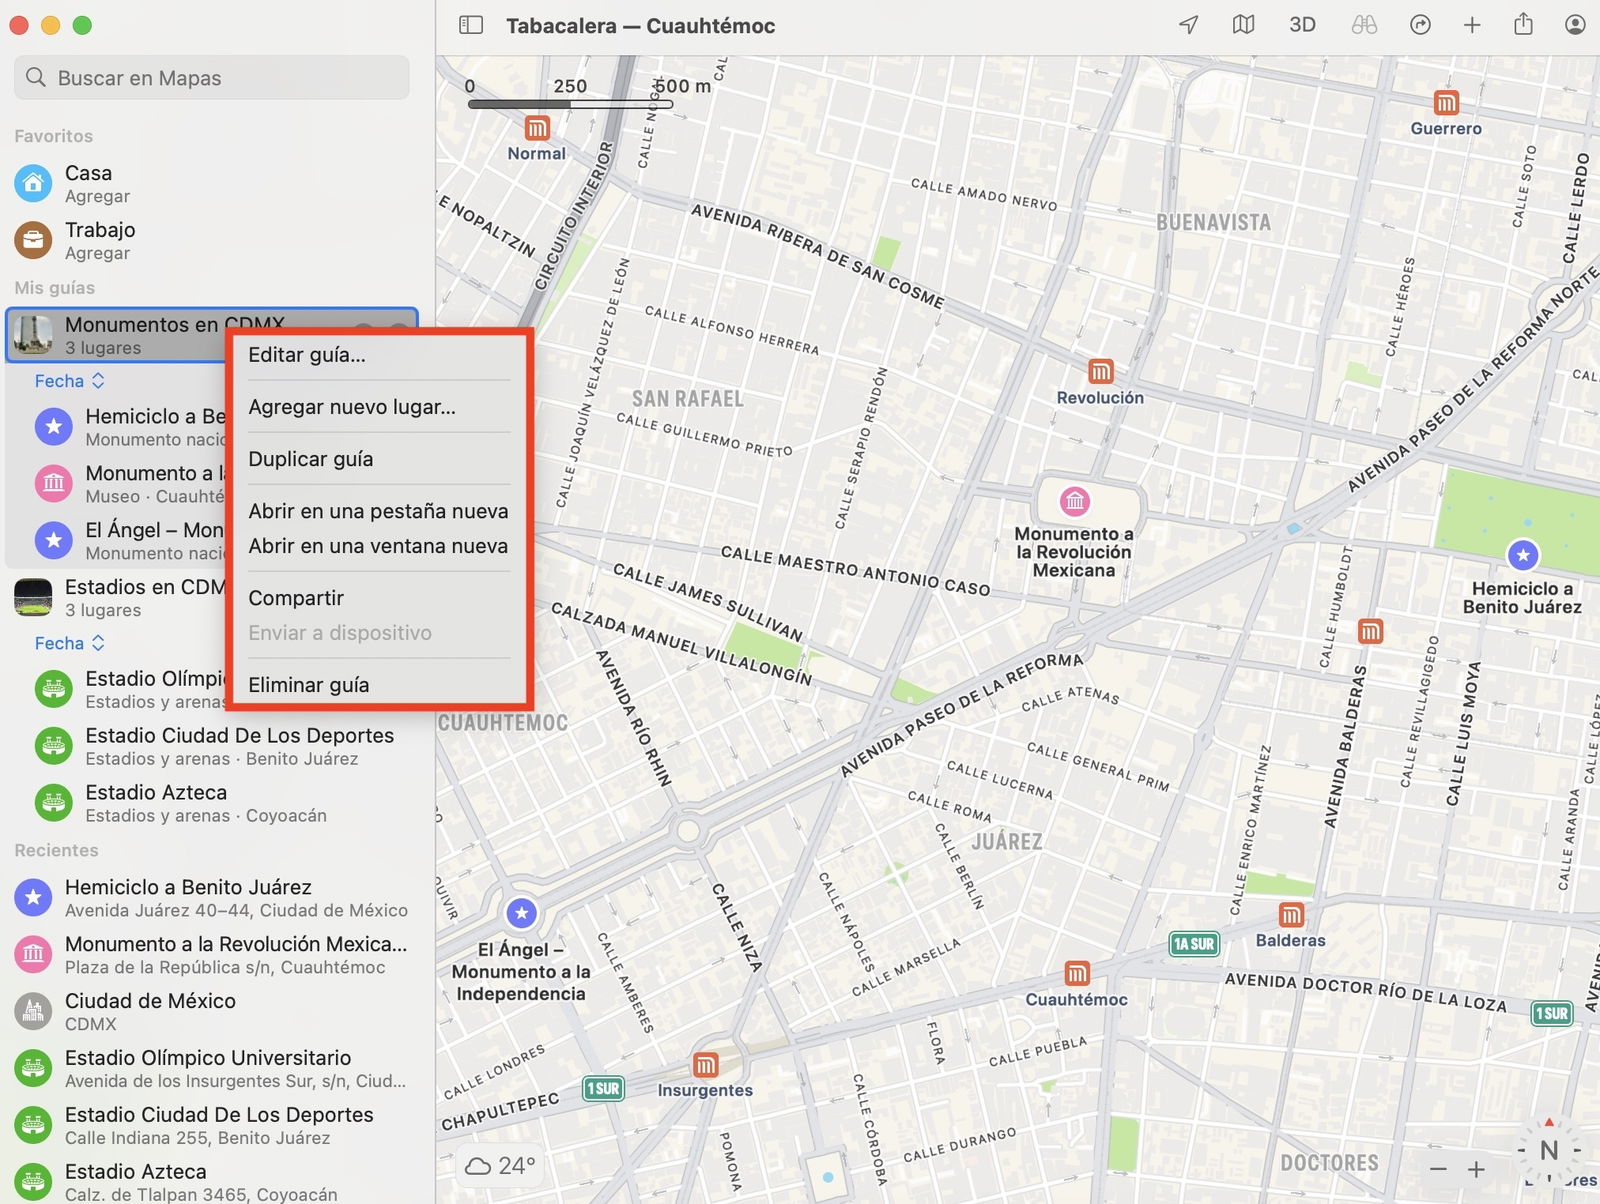The height and width of the screenshot is (1204, 1600).
Task: Click Revolución metro station icon on map
Action: pos(1100,372)
